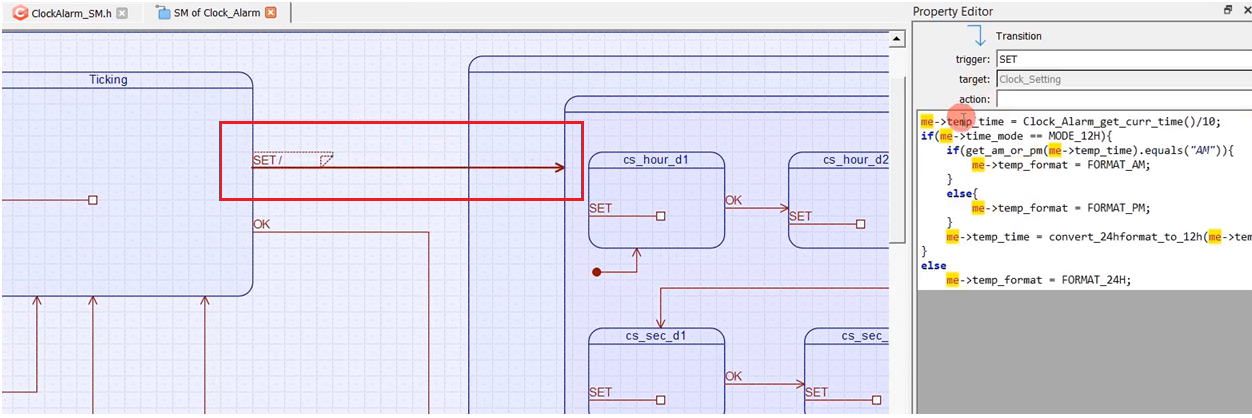Click the target field showing Clock_Setting
Viewport: 1252px width, 418px height.
(1123, 79)
